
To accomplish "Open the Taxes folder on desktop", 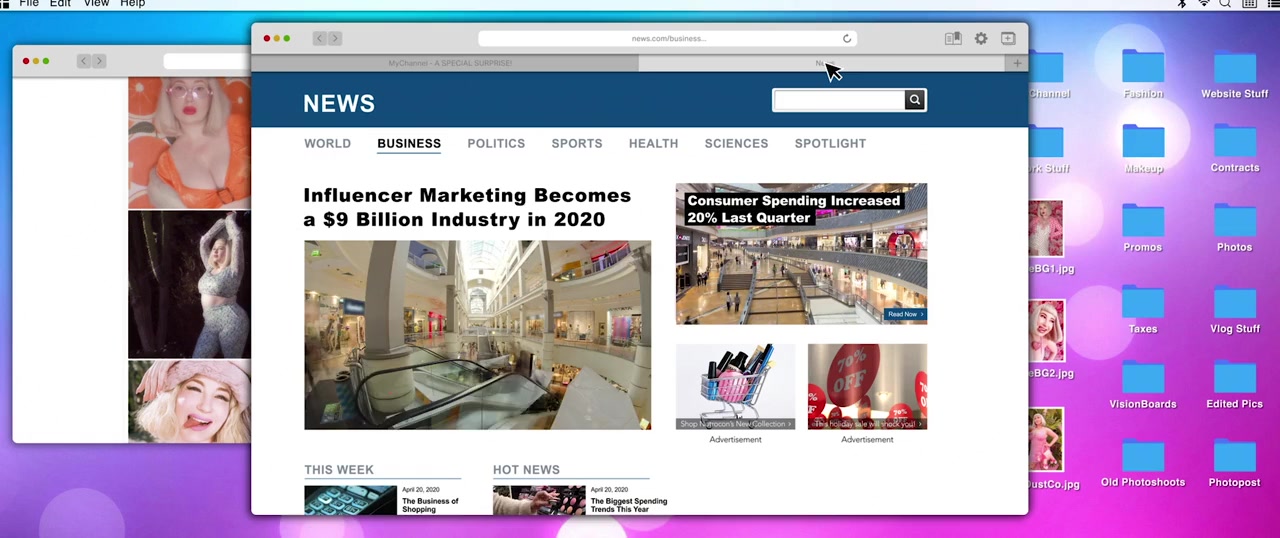I will (1142, 309).
